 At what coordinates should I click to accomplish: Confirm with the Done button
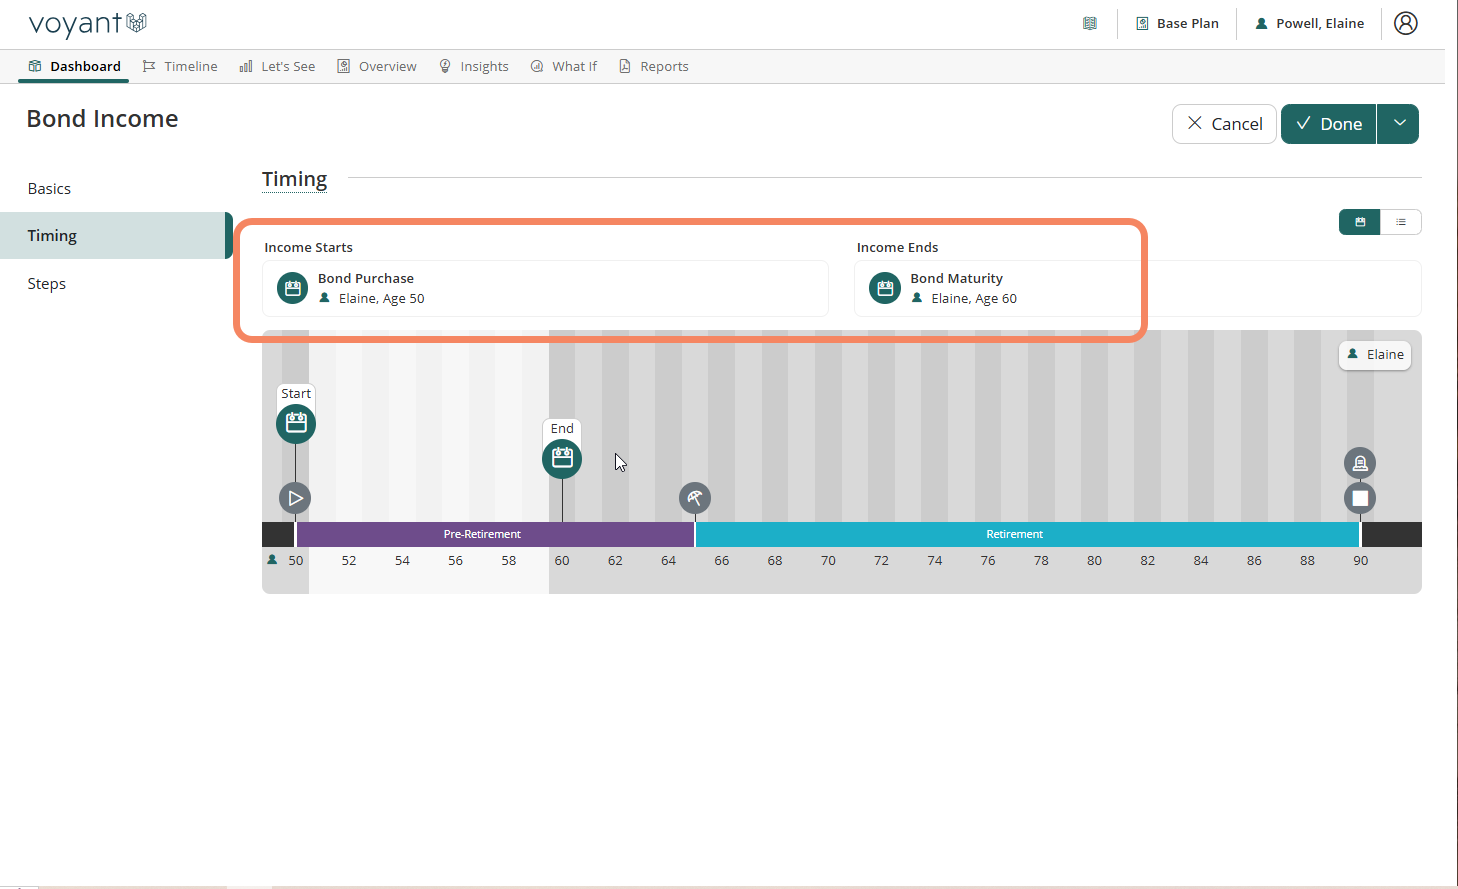1329,124
